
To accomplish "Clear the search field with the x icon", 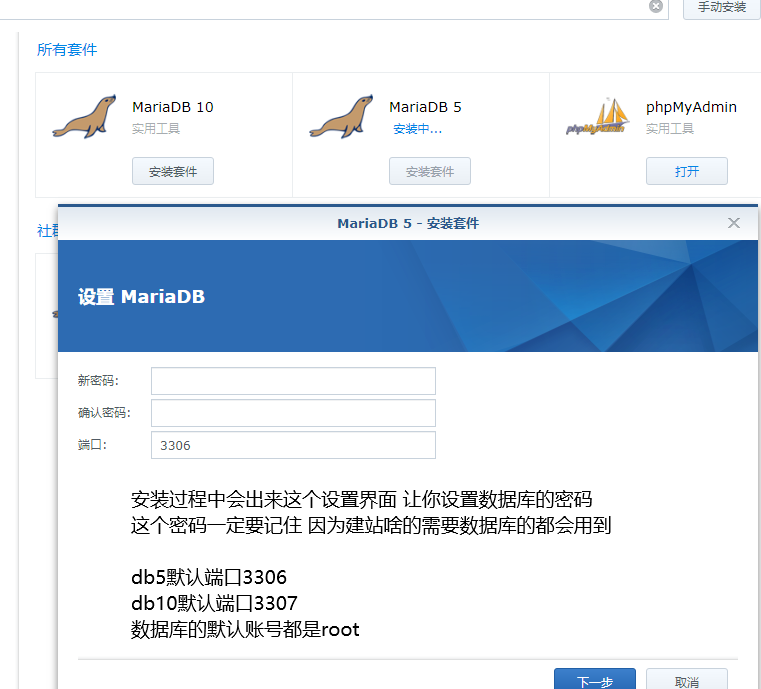I will (656, 6).
